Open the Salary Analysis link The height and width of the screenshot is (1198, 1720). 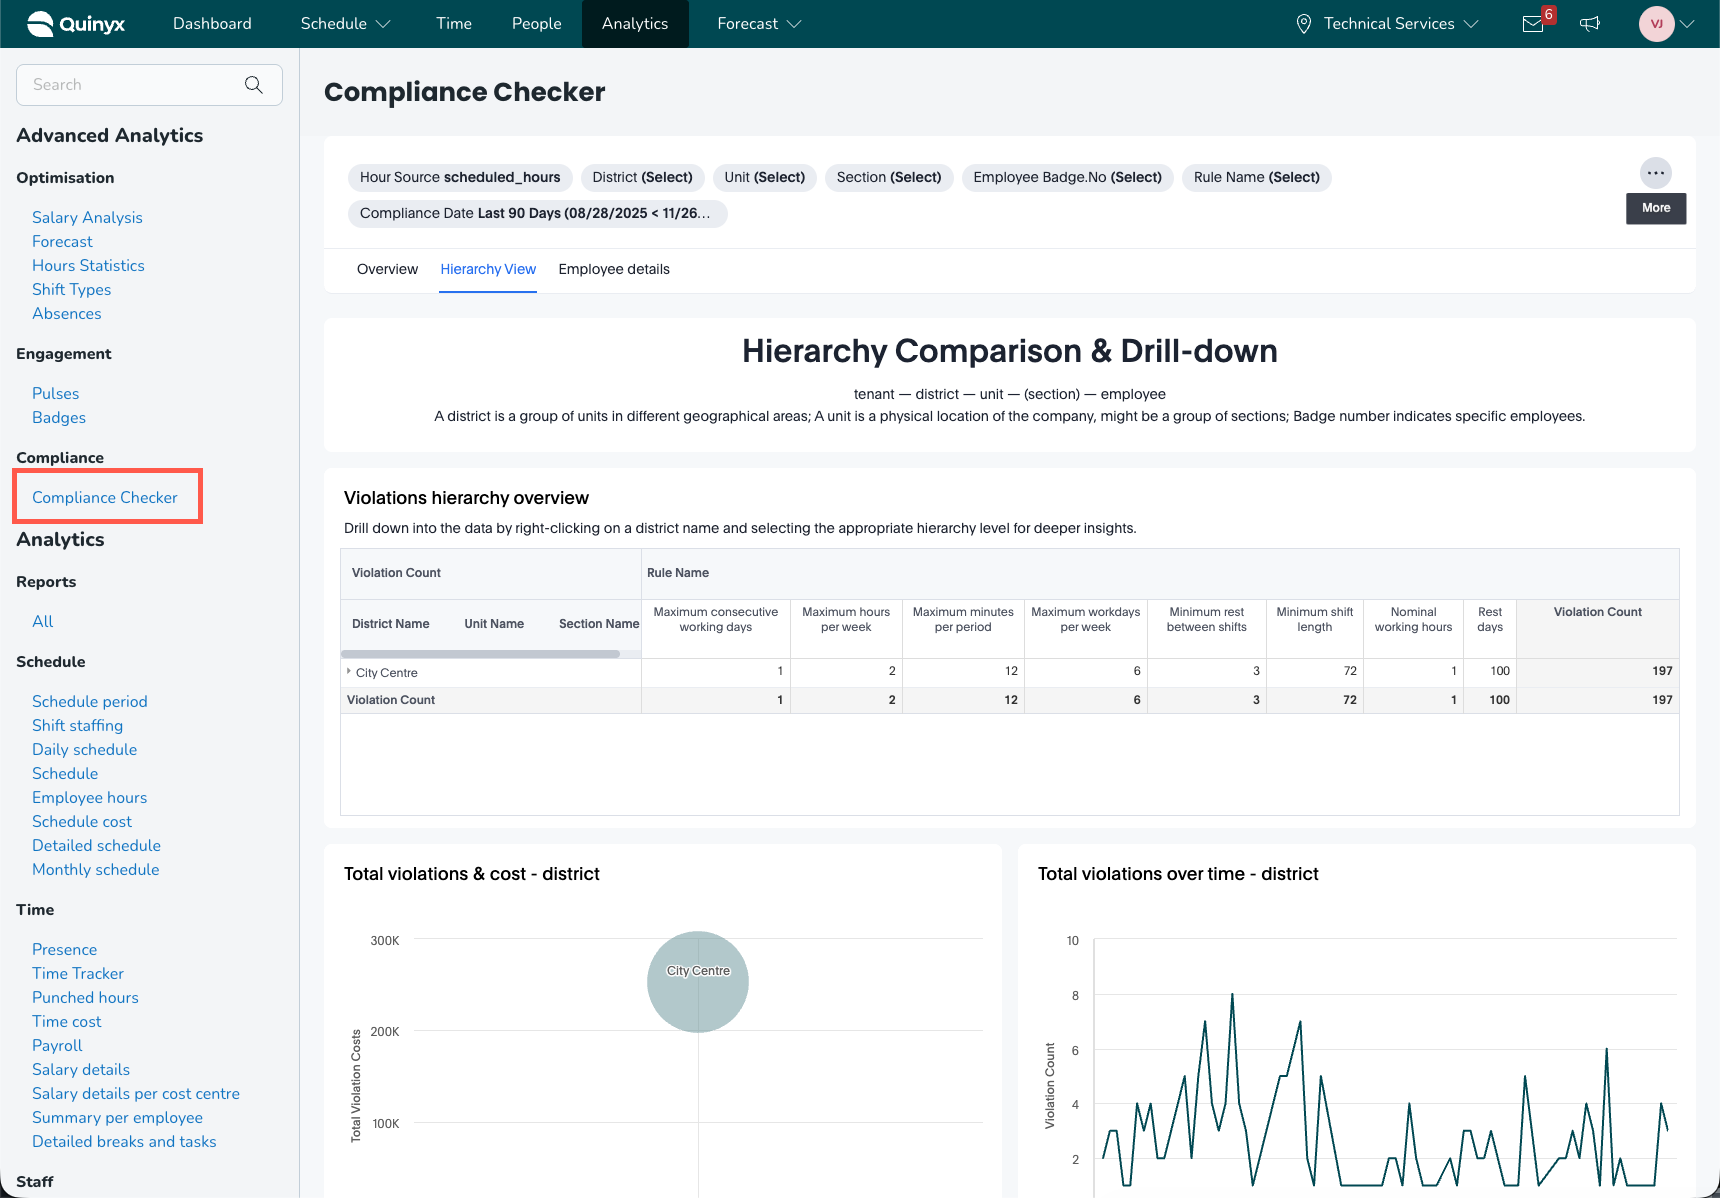[x=87, y=218]
